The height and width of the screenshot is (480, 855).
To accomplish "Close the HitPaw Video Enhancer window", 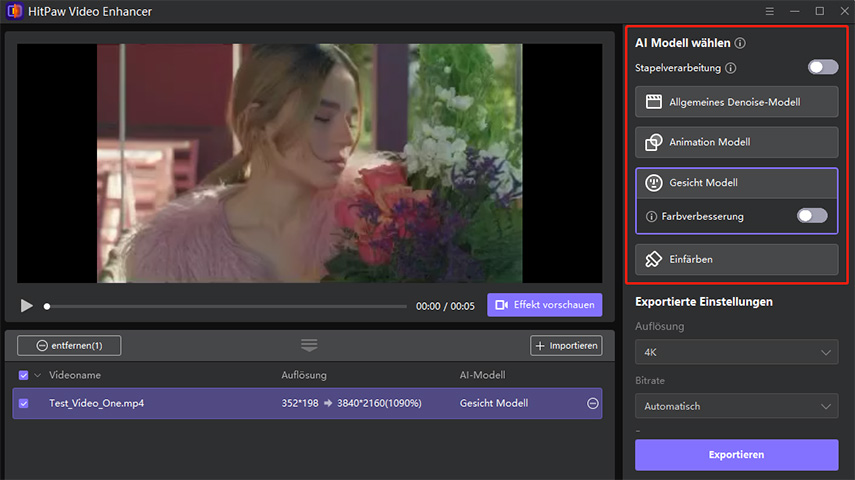I will point(845,11).
